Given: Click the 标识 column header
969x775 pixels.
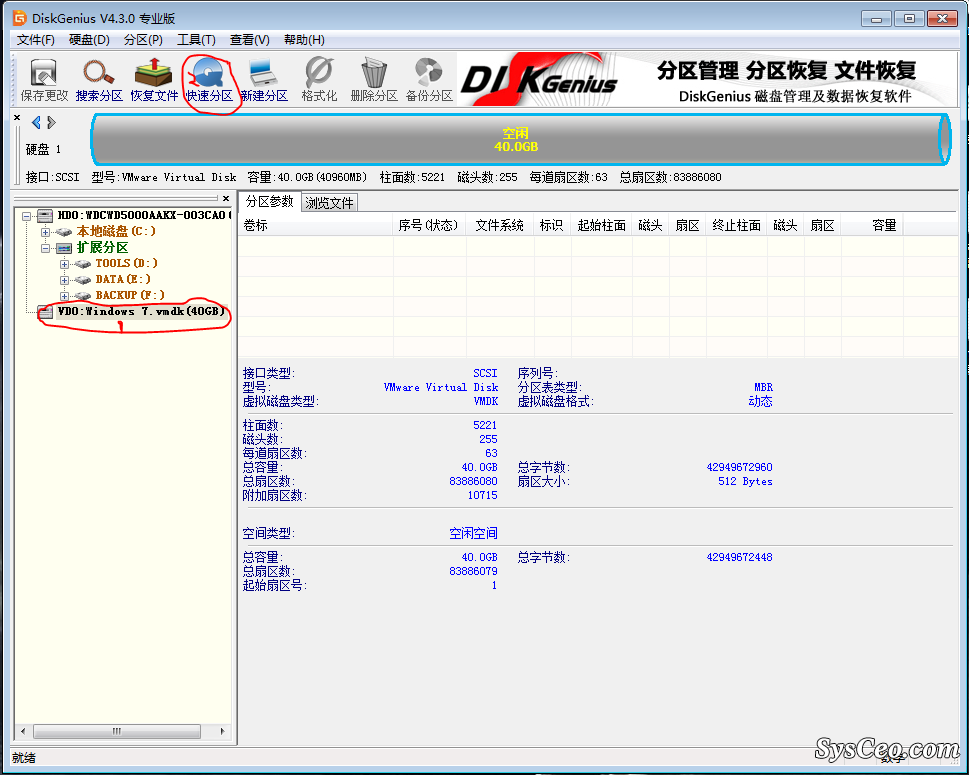Looking at the screenshot, I should pyautogui.click(x=552, y=226).
